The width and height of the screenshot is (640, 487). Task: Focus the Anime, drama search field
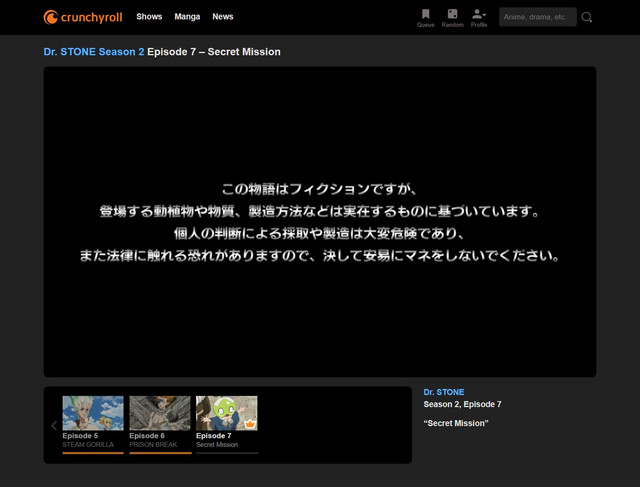point(538,17)
